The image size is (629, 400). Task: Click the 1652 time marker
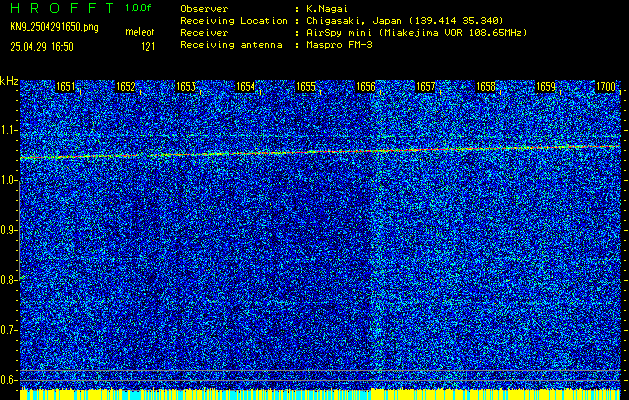[126, 87]
